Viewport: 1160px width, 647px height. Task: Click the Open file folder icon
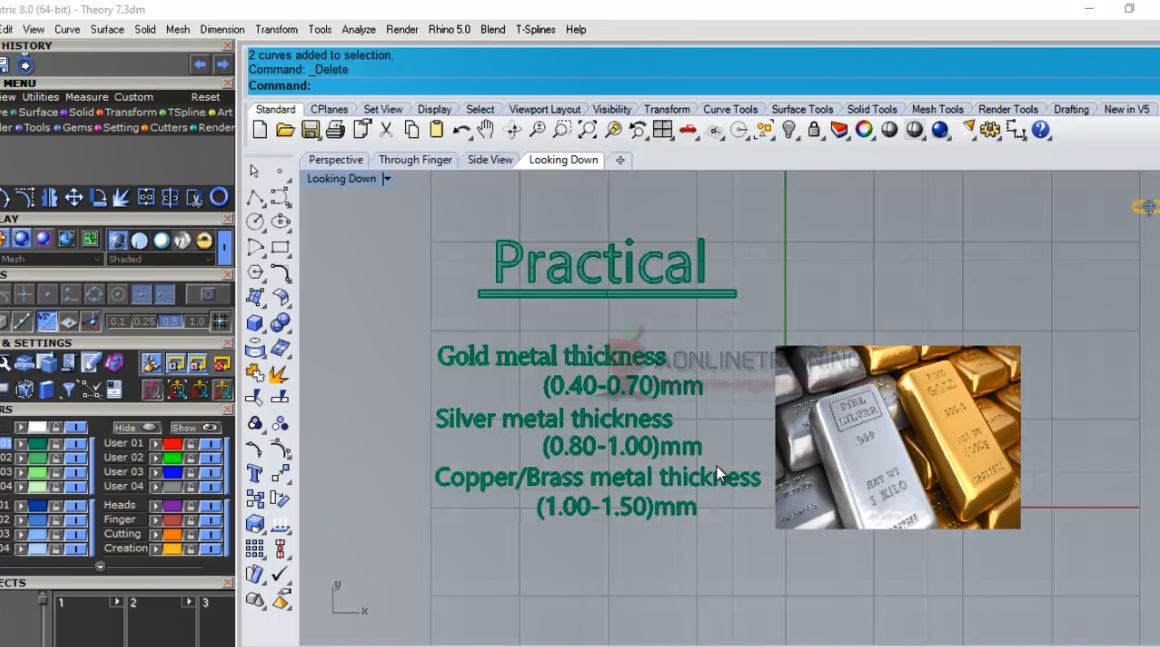click(285, 130)
